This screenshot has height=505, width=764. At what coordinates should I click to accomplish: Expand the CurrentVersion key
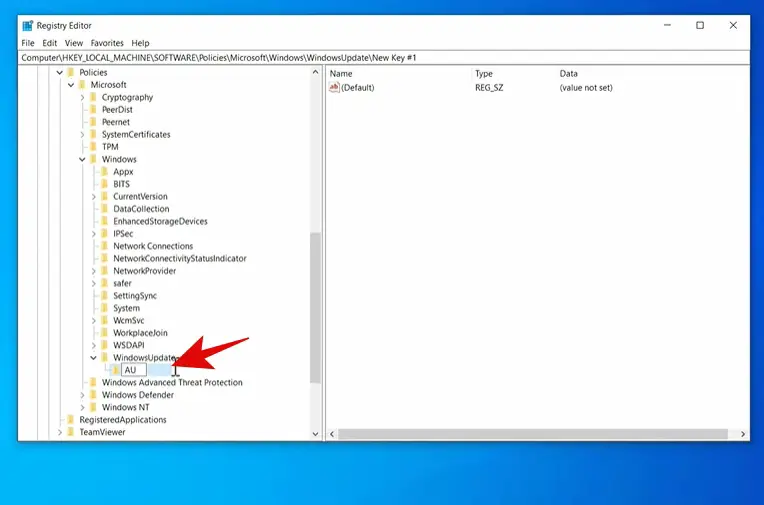93,196
